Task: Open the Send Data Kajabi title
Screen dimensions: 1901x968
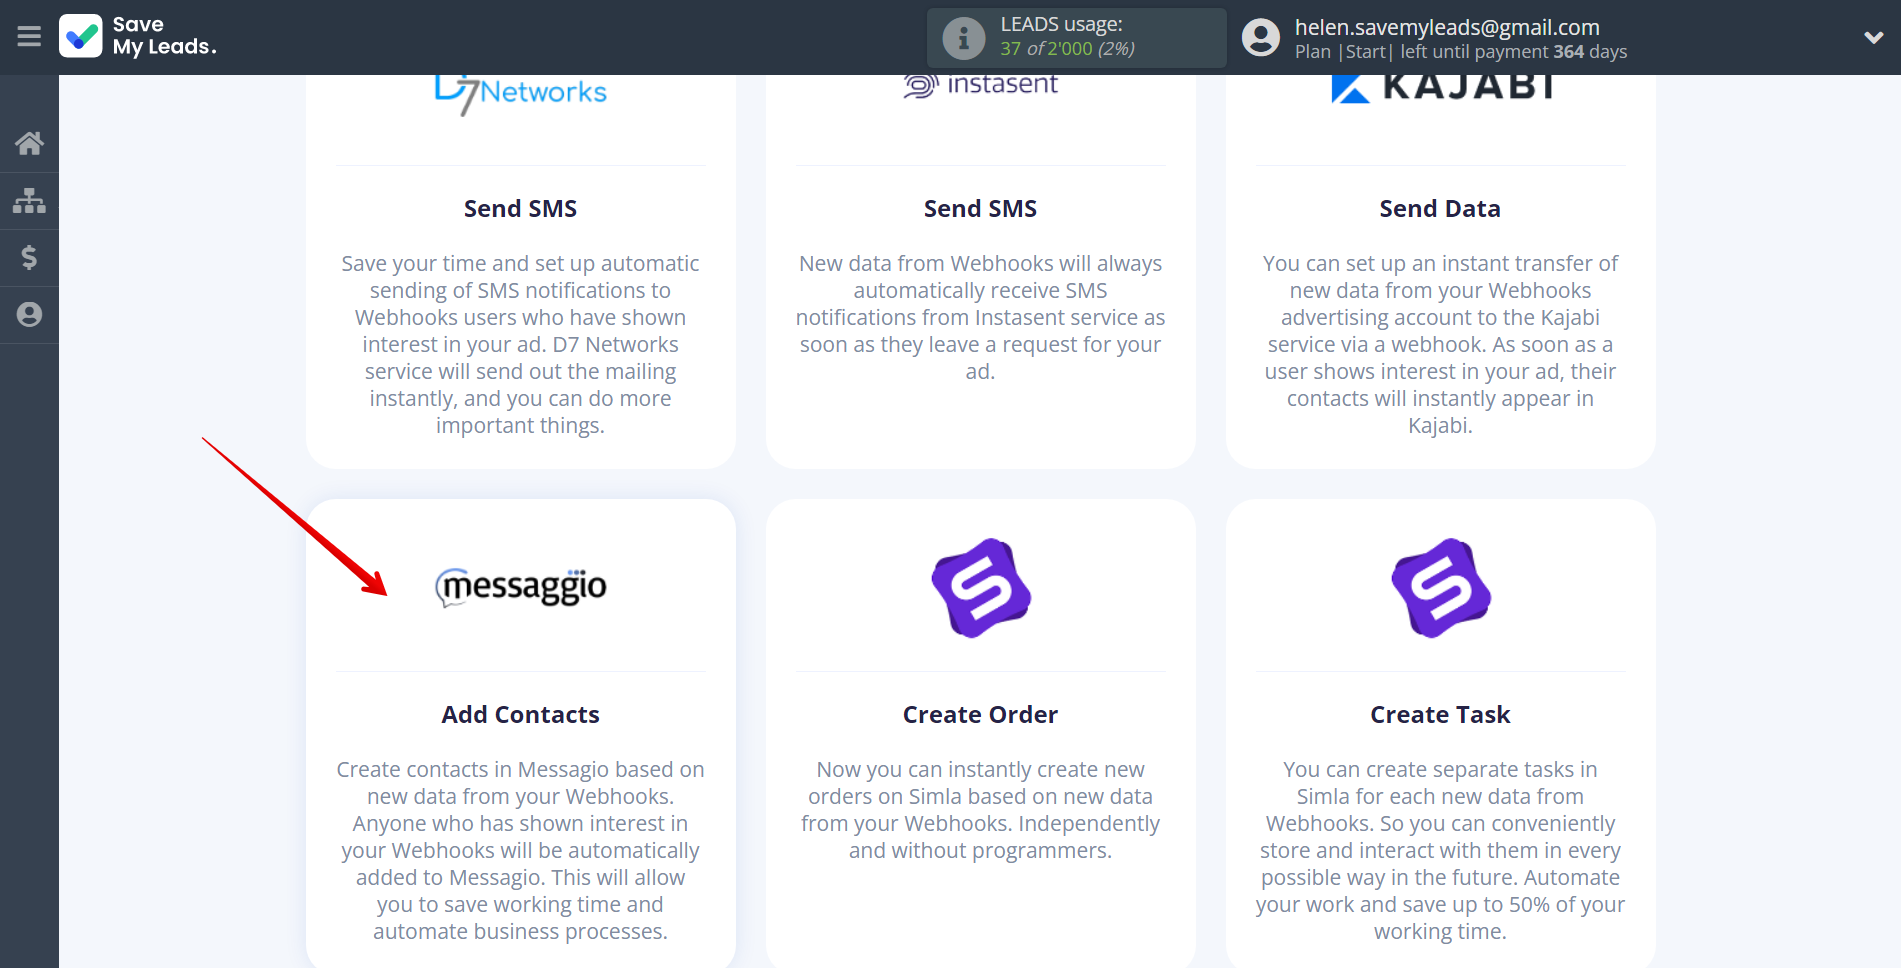Action: (1440, 209)
